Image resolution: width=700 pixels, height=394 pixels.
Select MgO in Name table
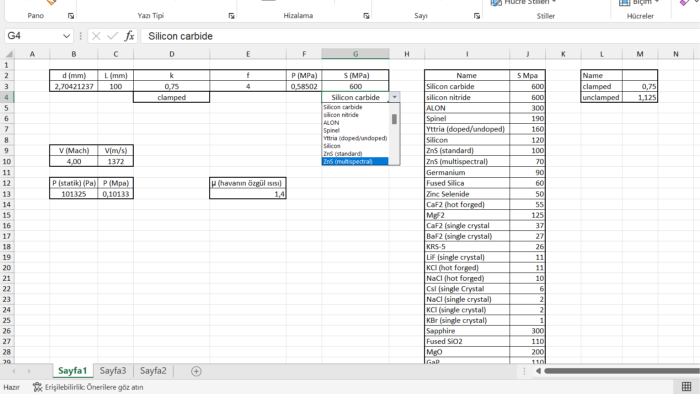pyautogui.click(x=467, y=352)
